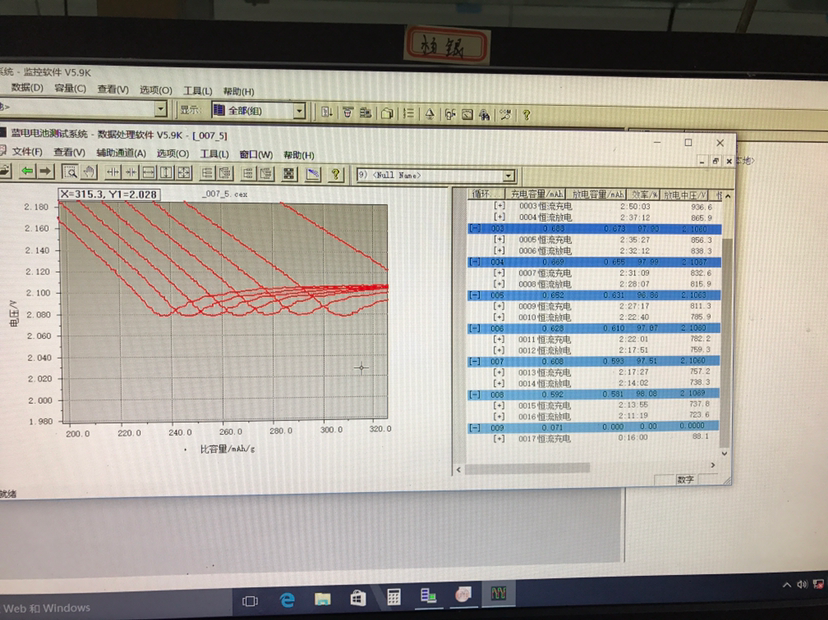Click the green waveform app on taskbar

pos(498,594)
